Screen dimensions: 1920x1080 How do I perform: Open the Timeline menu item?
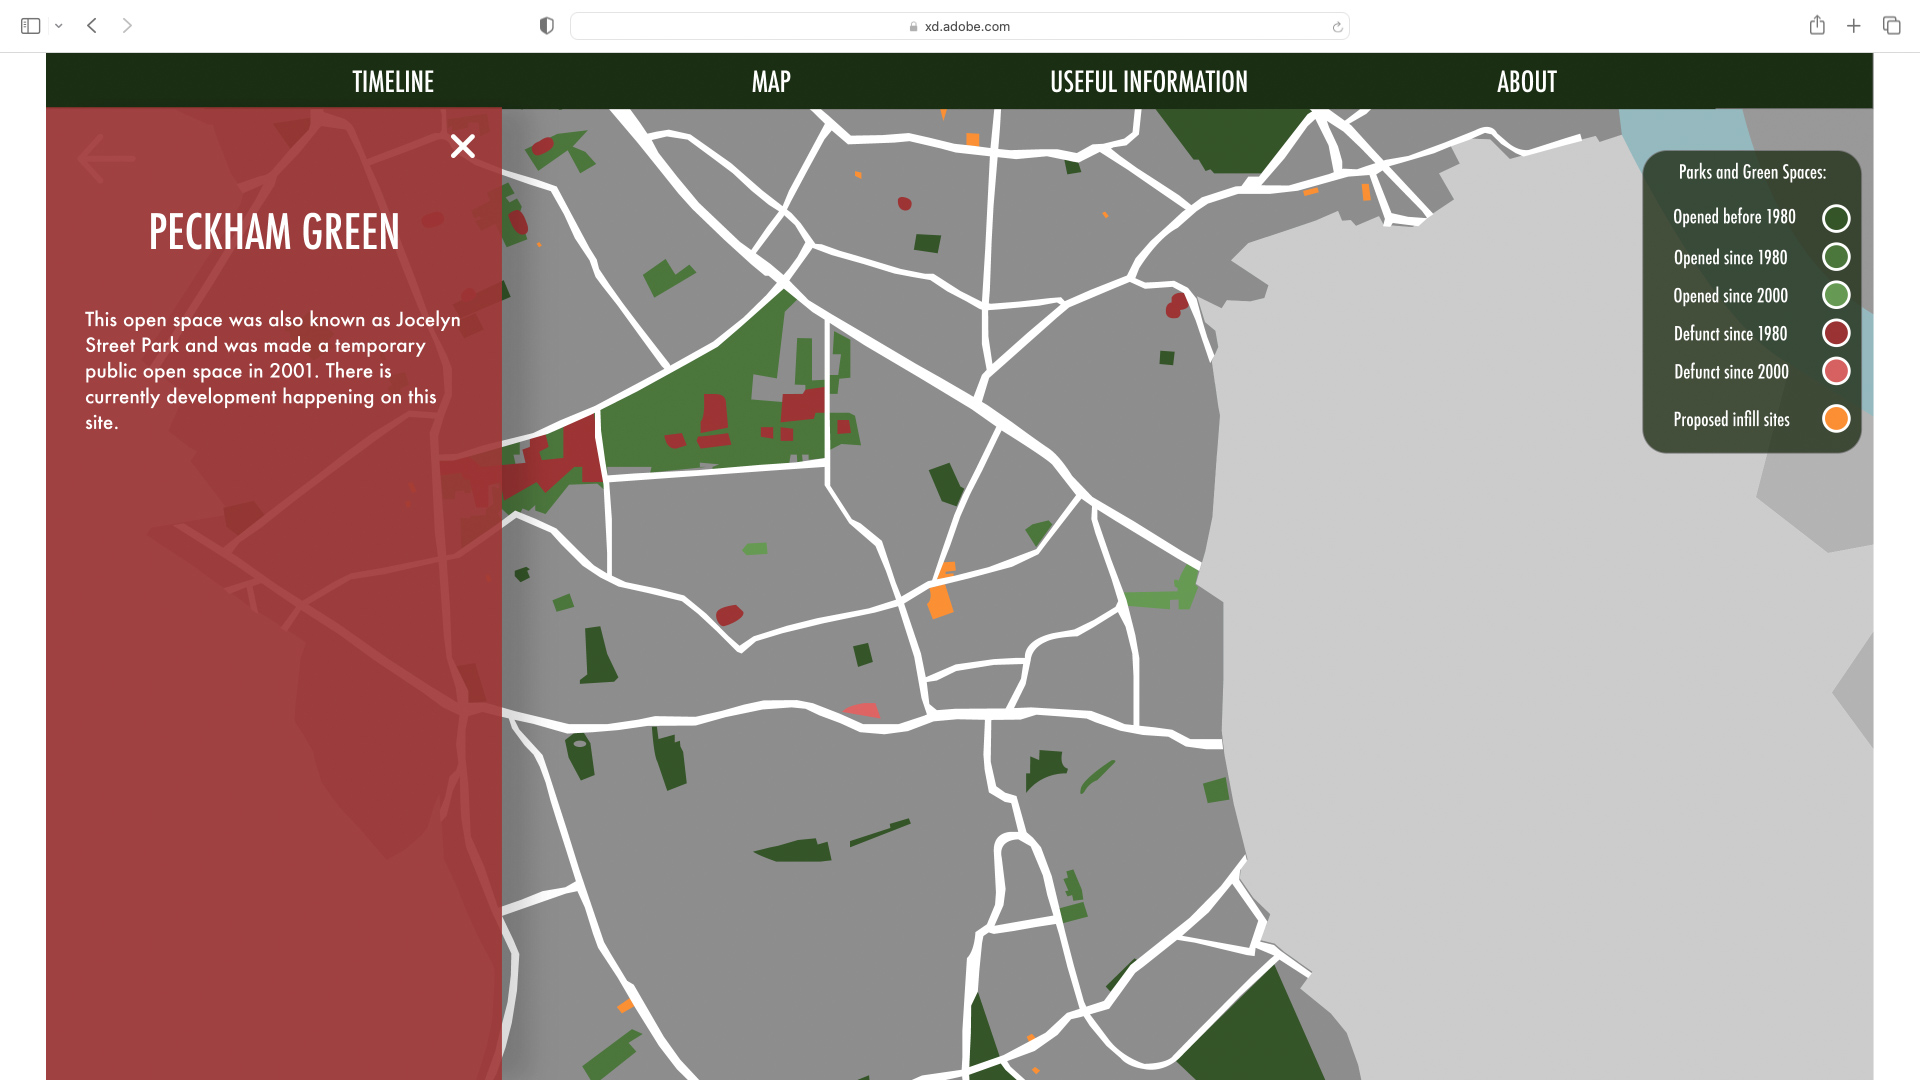click(393, 82)
